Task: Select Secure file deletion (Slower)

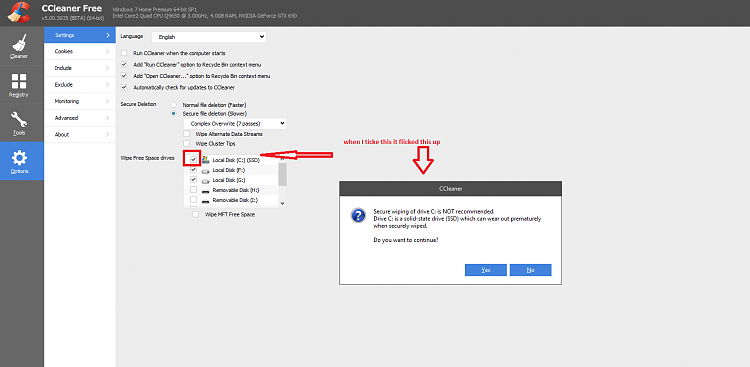Action: coord(174,114)
